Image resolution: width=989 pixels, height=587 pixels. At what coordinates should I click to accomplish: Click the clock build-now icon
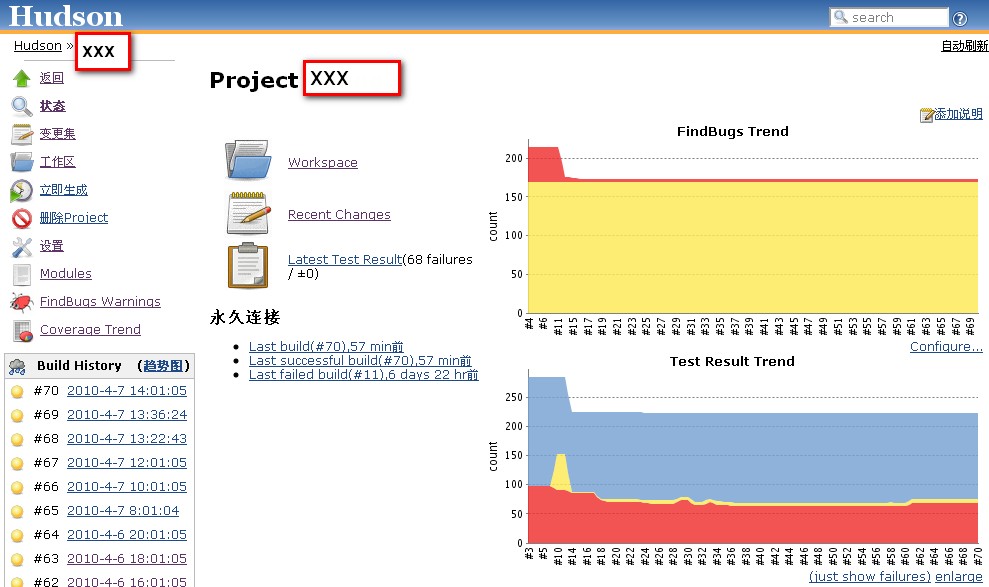[21, 190]
